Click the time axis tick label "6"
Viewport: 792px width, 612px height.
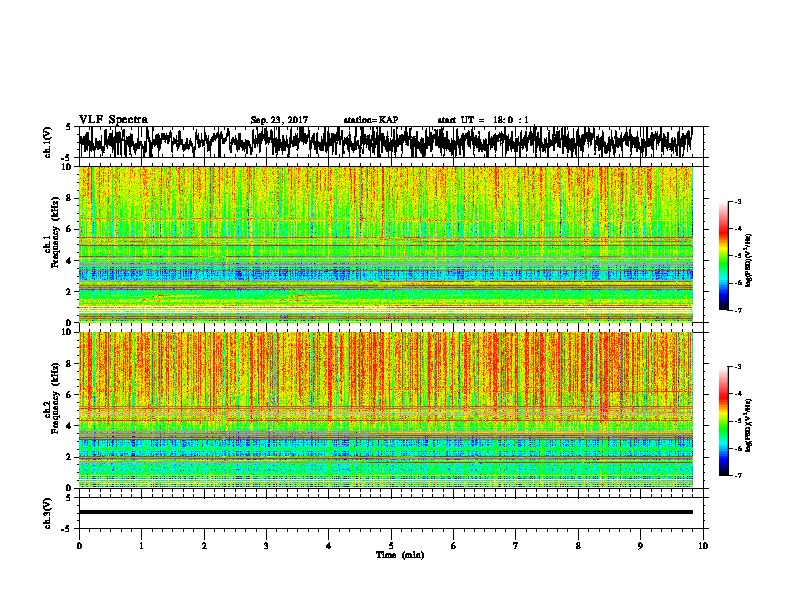coord(454,546)
